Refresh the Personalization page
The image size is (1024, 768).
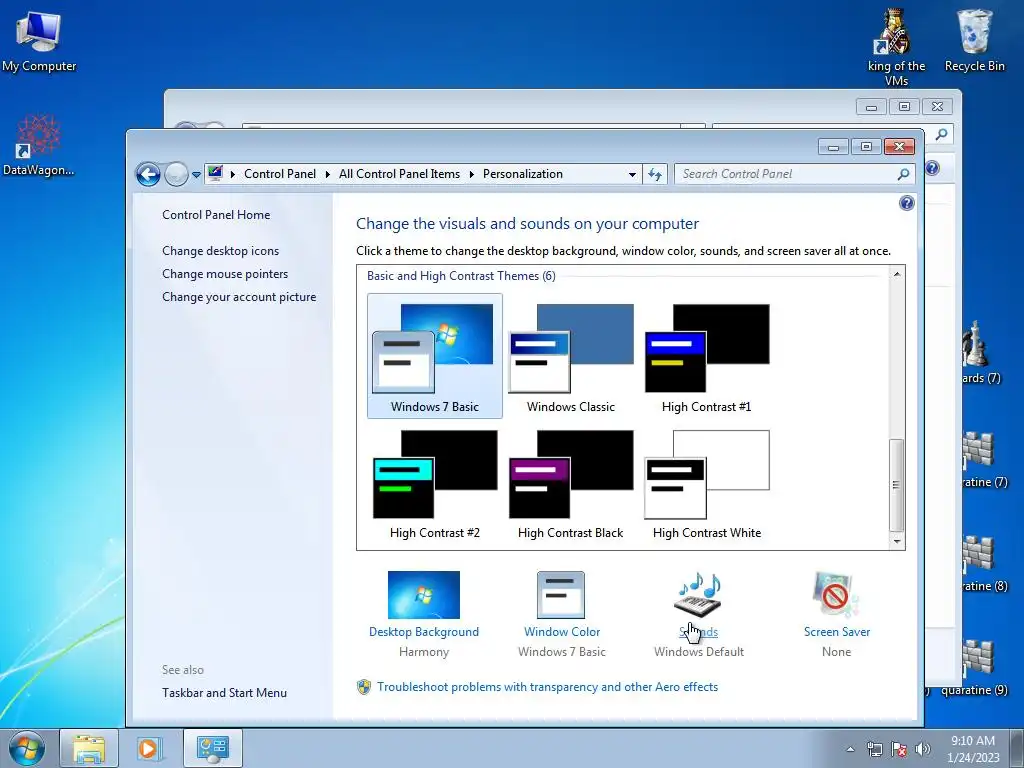(x=655, y=174)
